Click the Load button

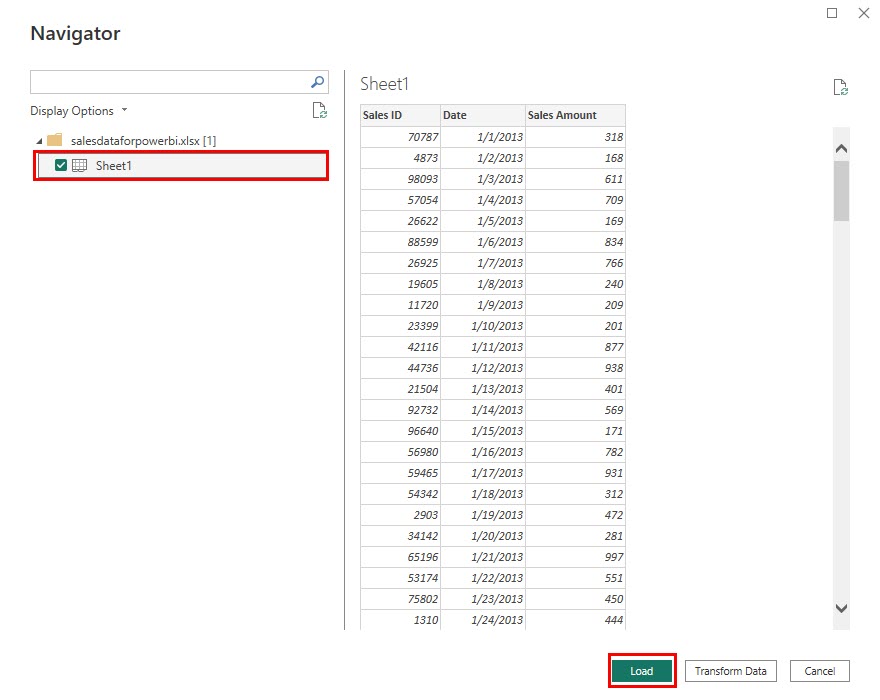641,671
